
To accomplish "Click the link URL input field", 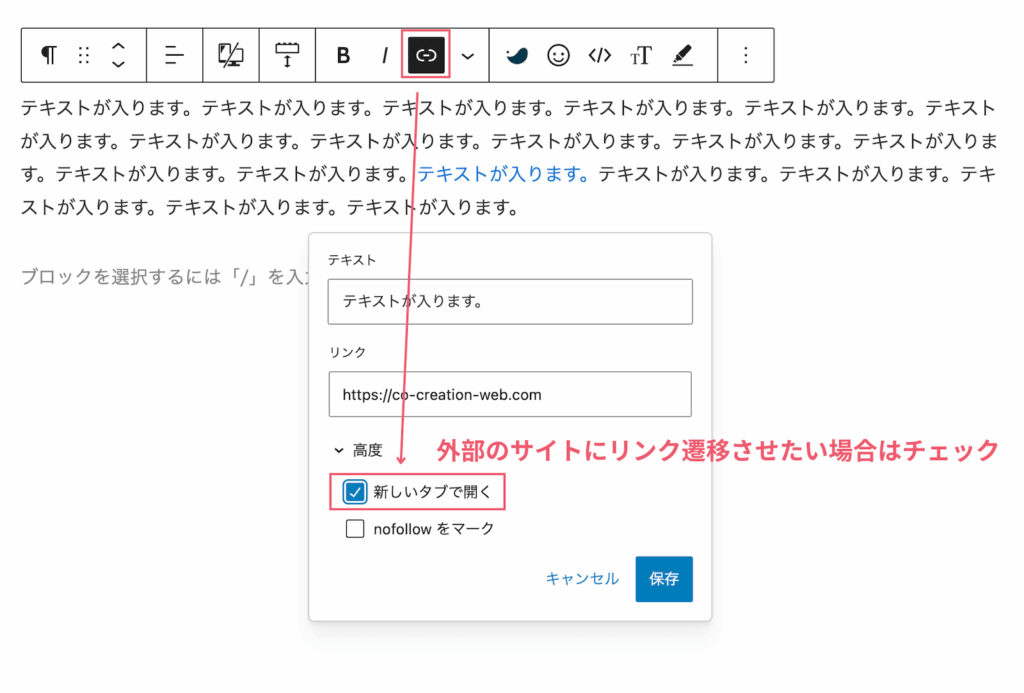I will 510,395.
